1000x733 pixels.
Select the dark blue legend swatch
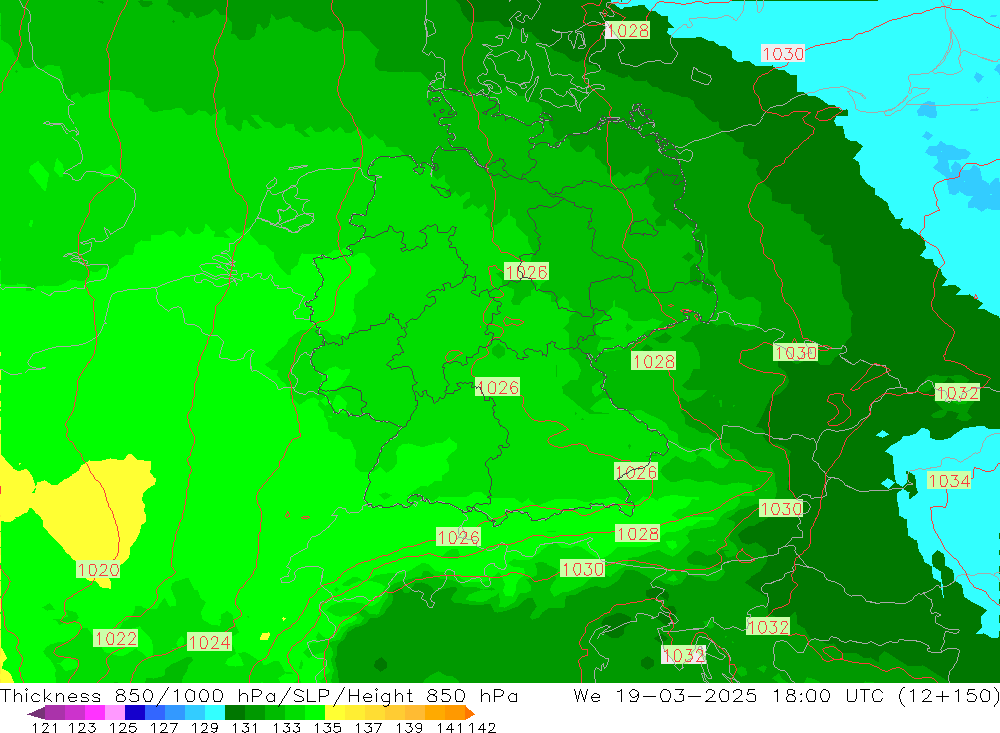click(135, 713)
